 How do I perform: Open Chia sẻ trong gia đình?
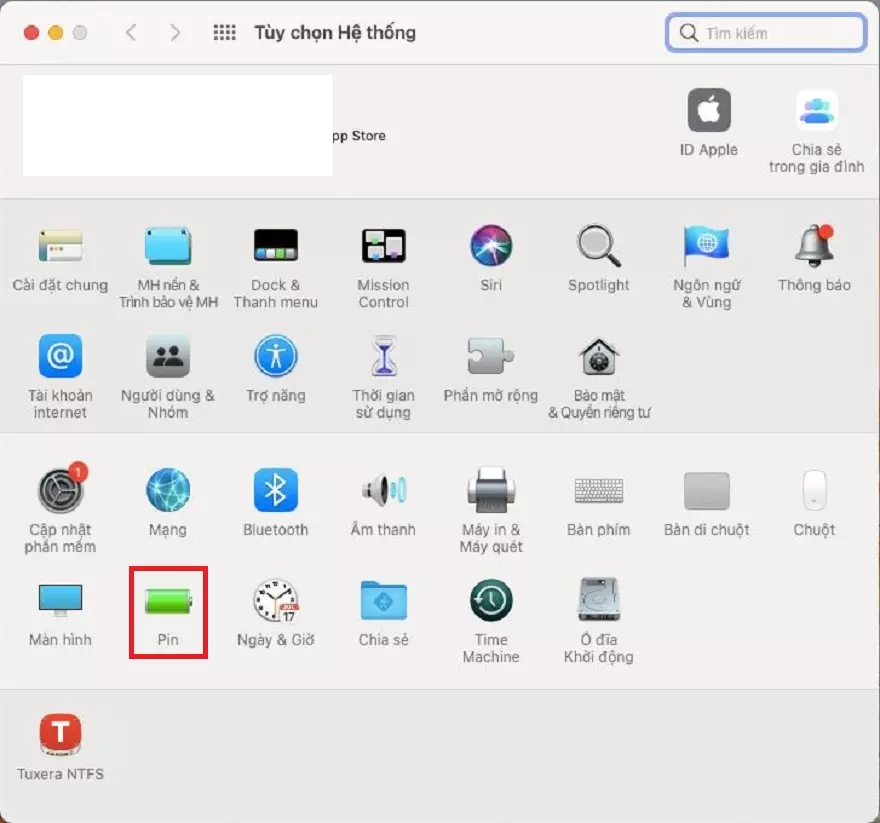coord(816,112)
